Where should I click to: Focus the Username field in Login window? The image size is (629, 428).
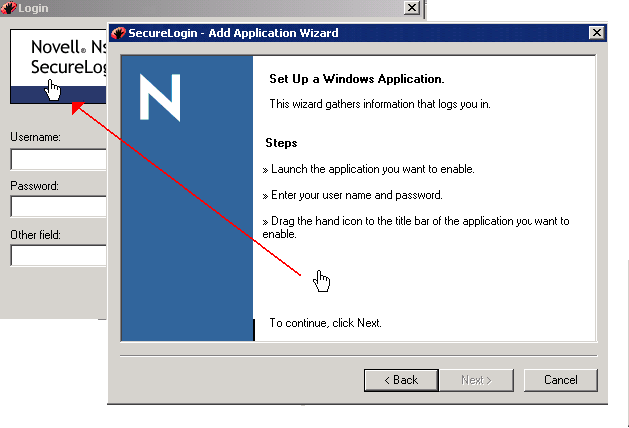[59, 159]
